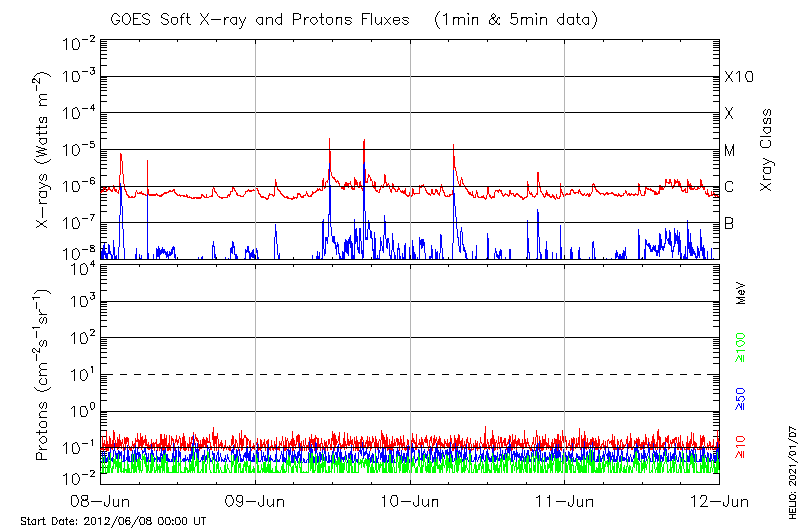This screenshot has width=800, height=530.
Task: Select the M flare class label
Action: pos(730,150)
